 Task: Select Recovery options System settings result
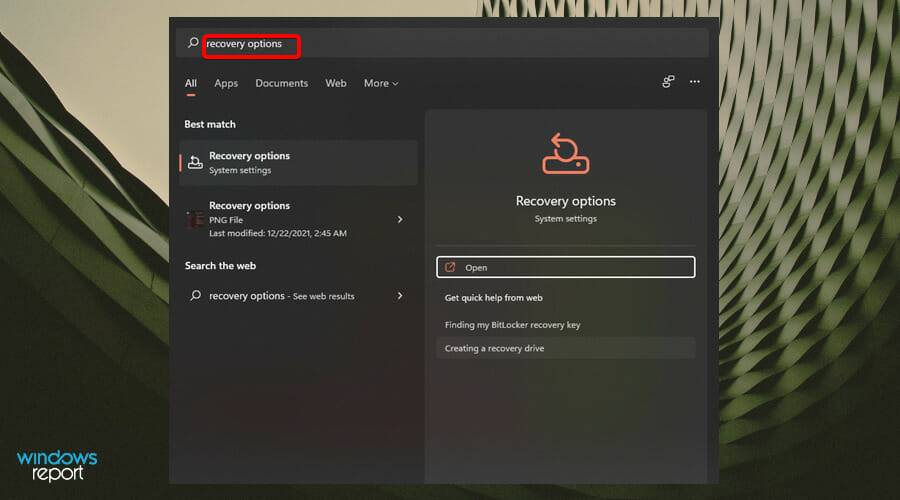[298, 162]
